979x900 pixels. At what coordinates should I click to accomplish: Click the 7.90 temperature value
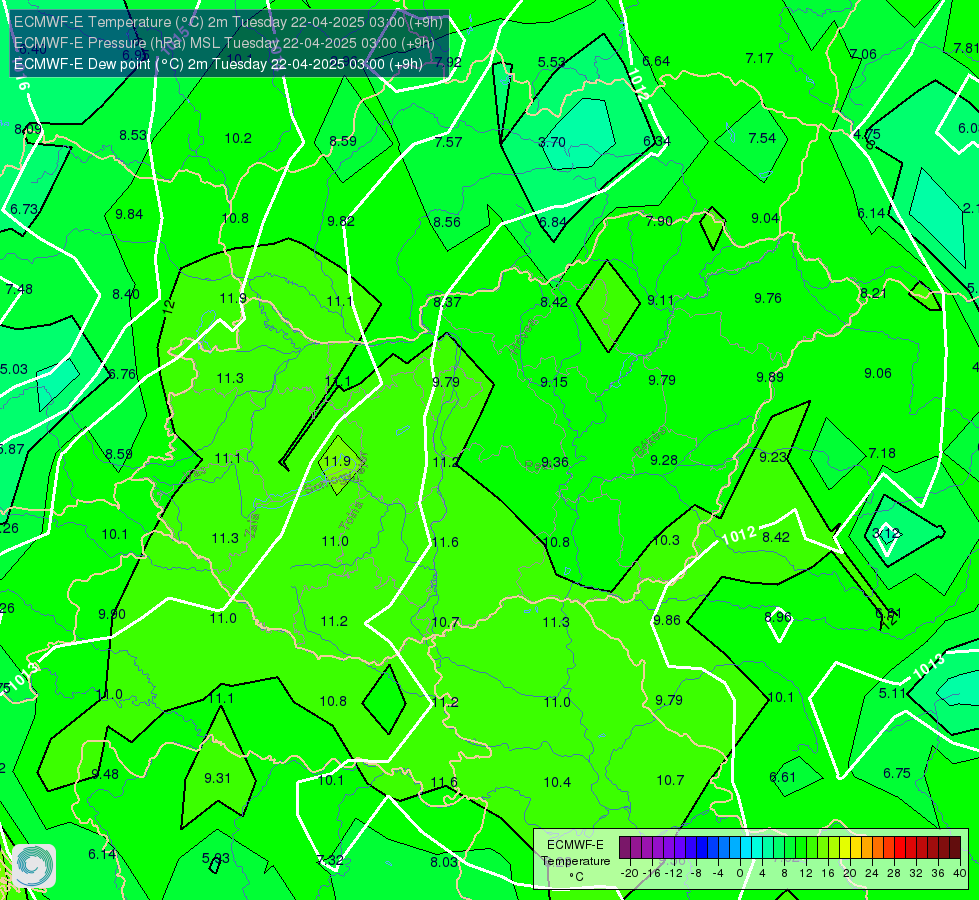tap(659, 221)
